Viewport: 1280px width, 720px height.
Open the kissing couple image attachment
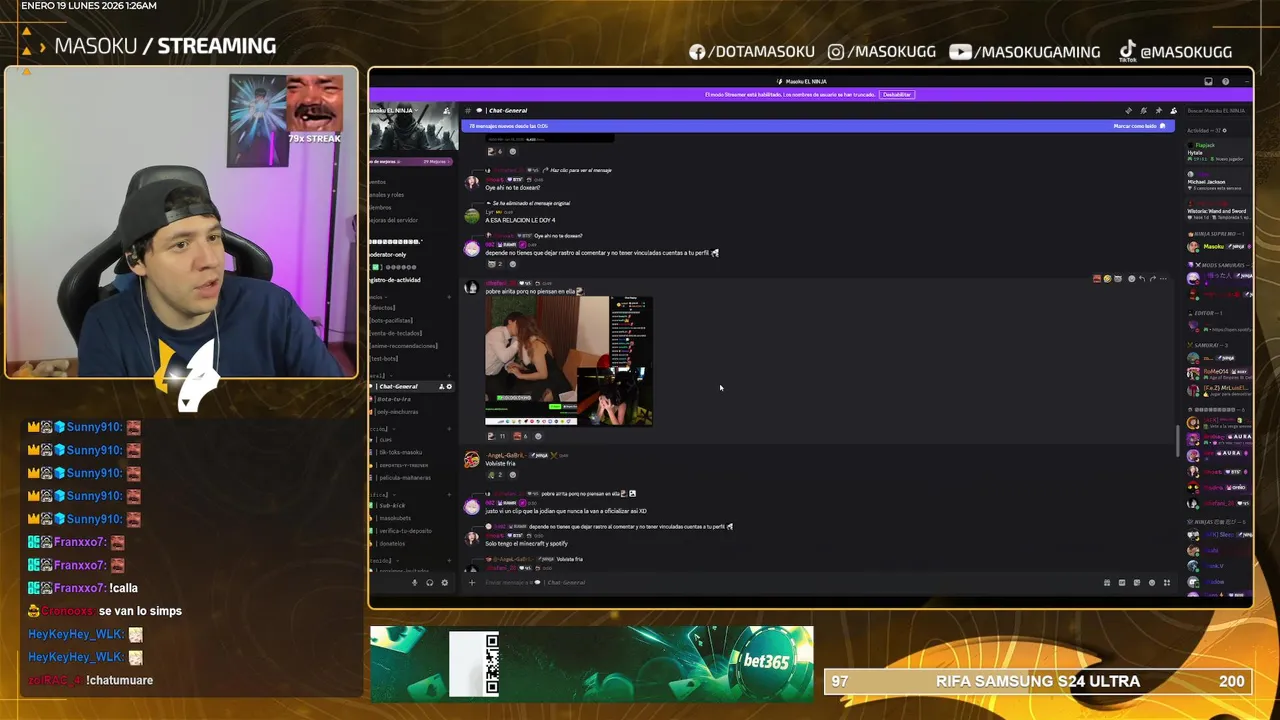pyautogui.click(x=568, y=361)
